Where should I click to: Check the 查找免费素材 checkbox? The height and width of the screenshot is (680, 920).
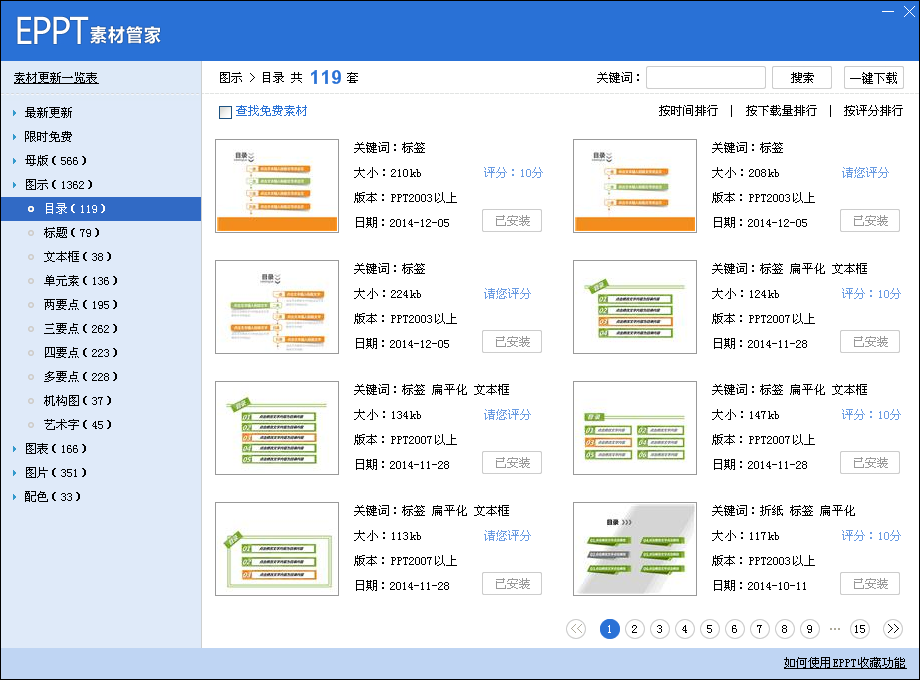(x=225, y=112)
